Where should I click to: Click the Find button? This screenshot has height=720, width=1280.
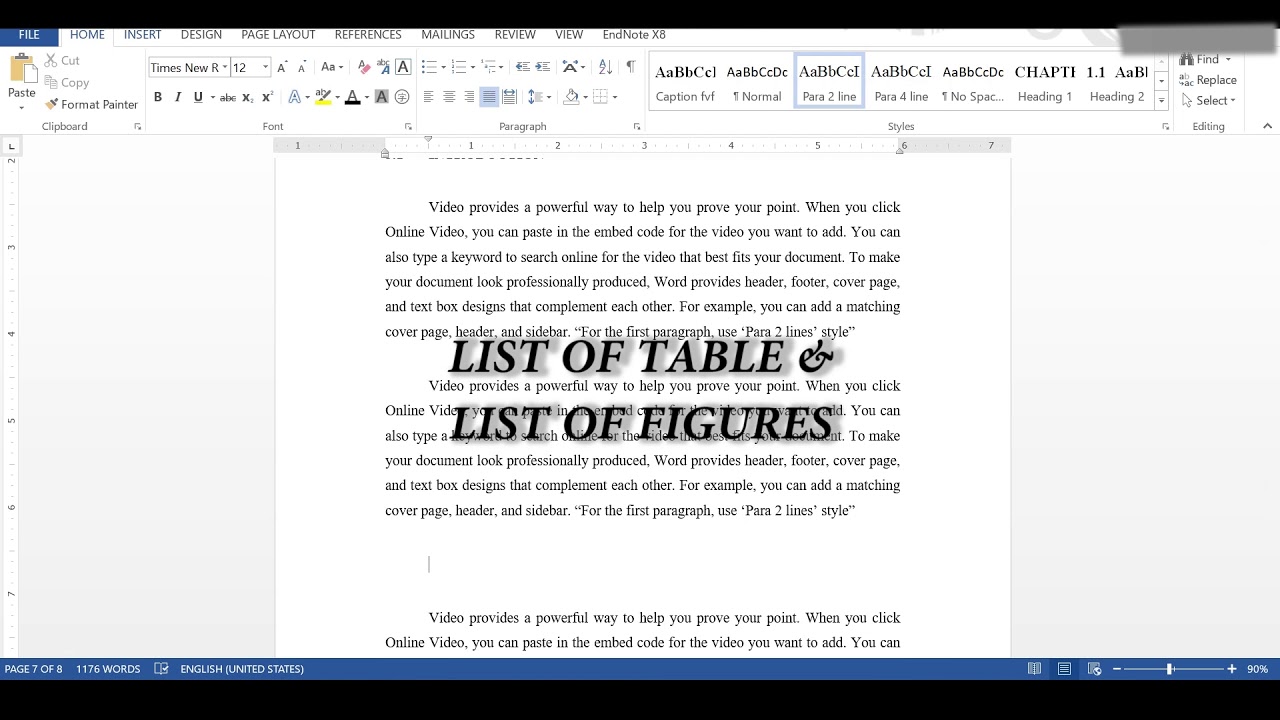(1200, 59)
